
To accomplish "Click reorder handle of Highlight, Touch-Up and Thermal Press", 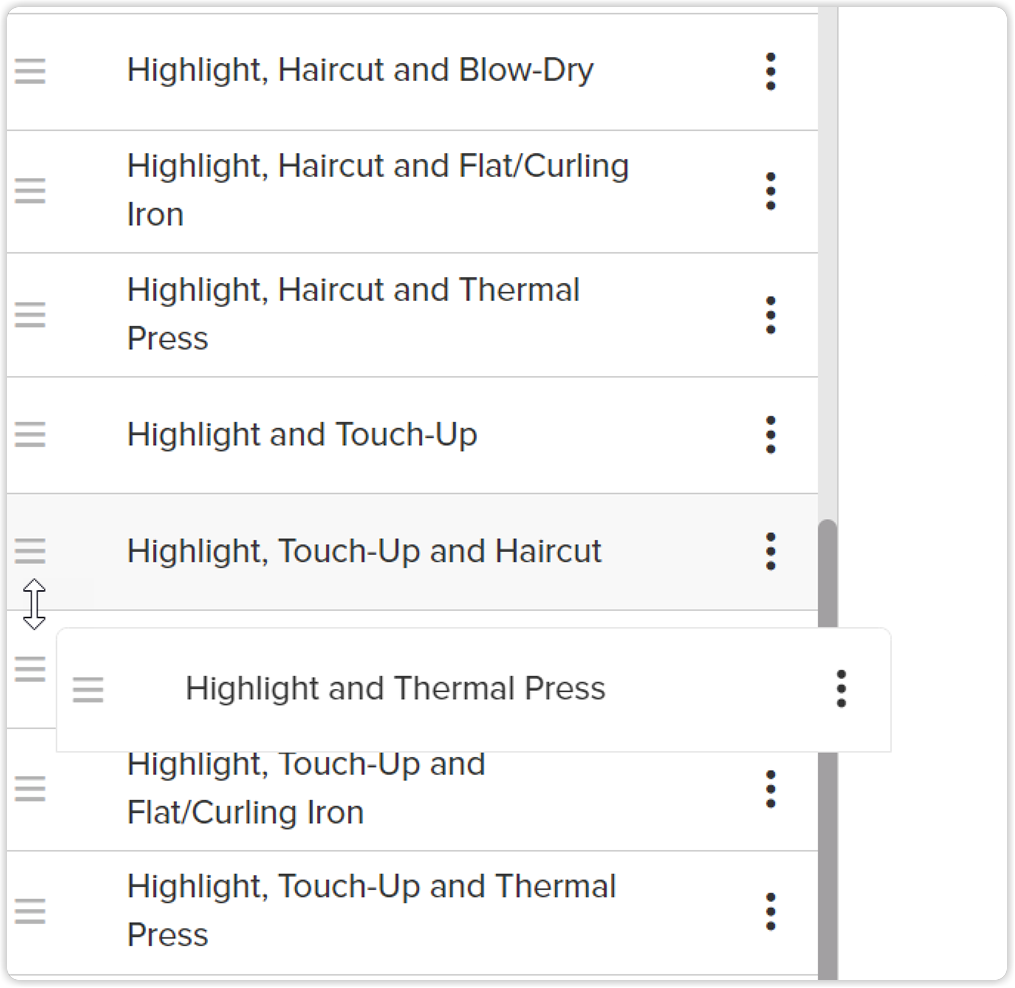I will click(x=30, y=912).
